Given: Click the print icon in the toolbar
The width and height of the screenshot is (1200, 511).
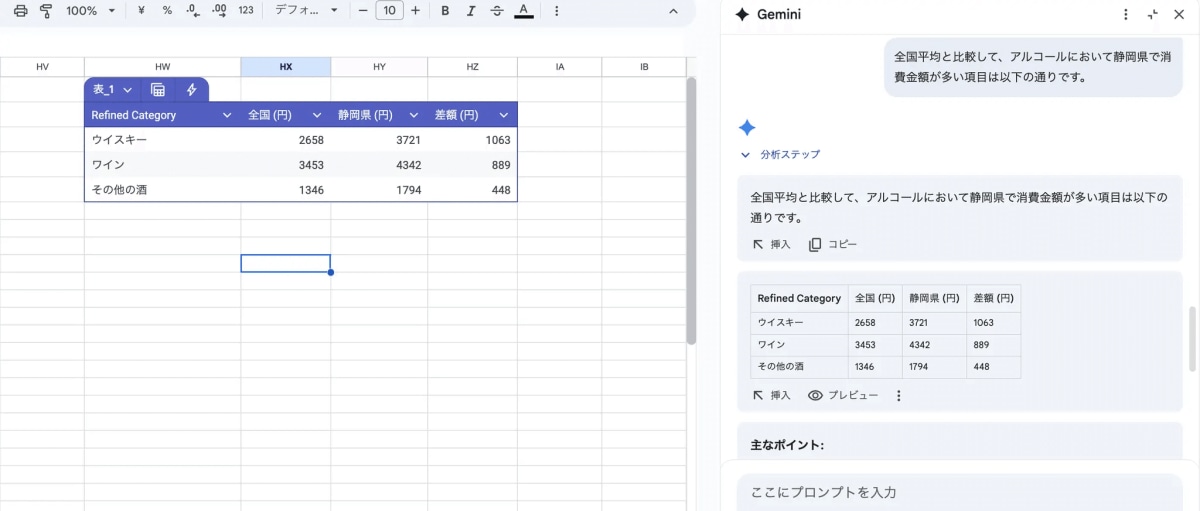Looking at the screenshot, I should (20, 11).
